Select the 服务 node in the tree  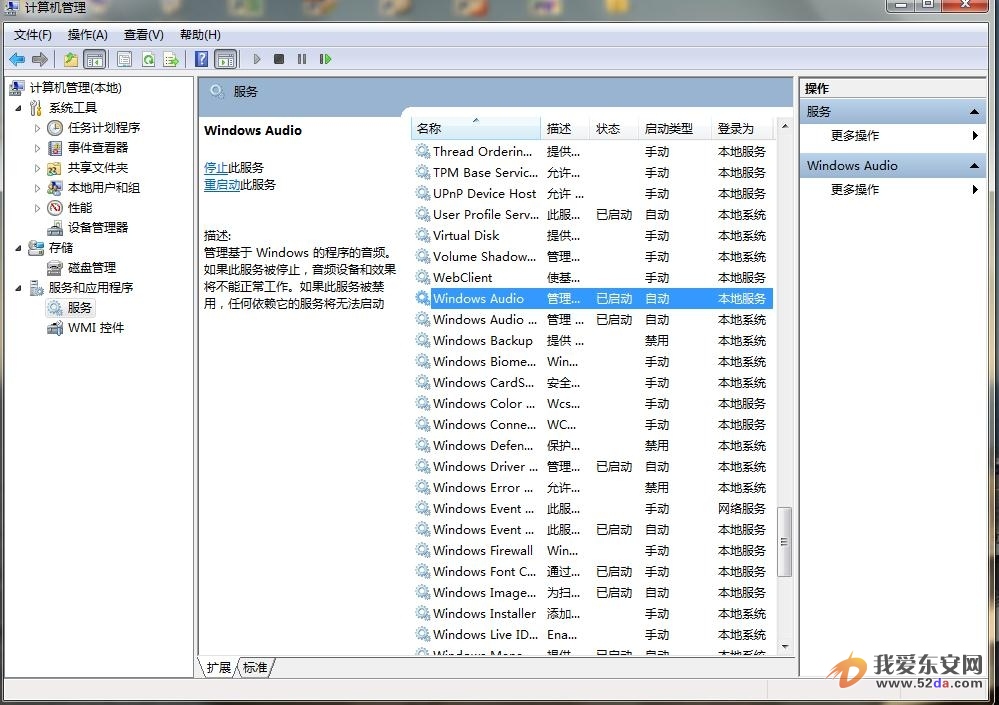coord(80,308)
